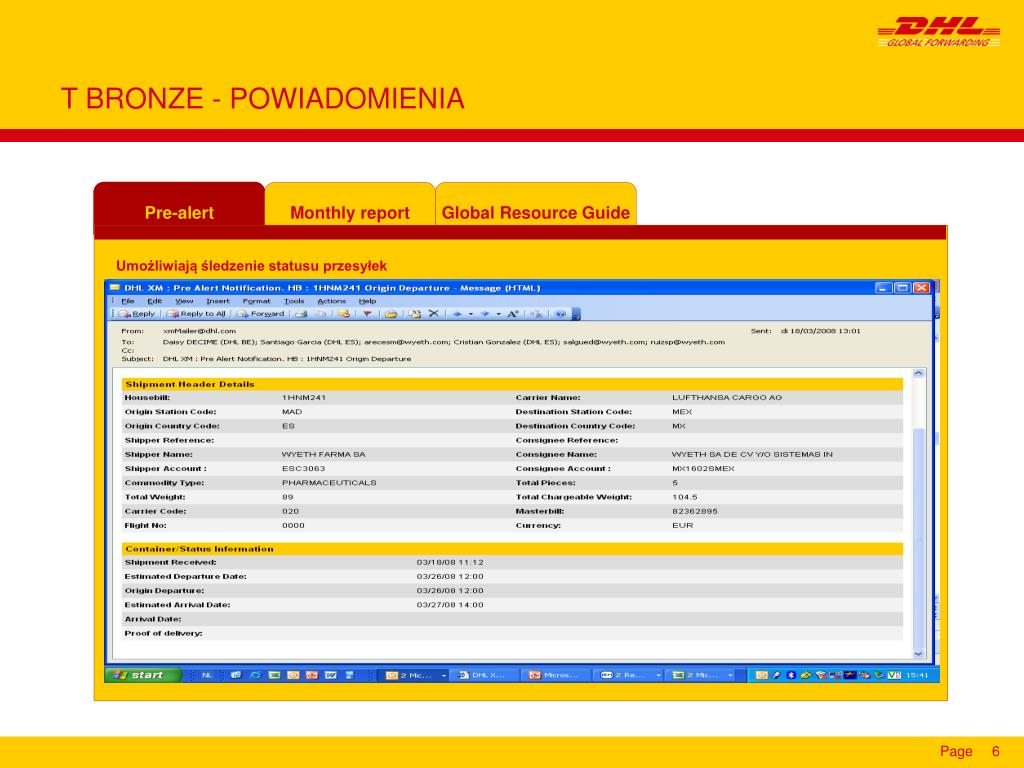Viewport: 1024px width, 768px height.
Task: Click the NL language indicator on the taskbar
Action: pyautogui.click(x=206, y=675)
